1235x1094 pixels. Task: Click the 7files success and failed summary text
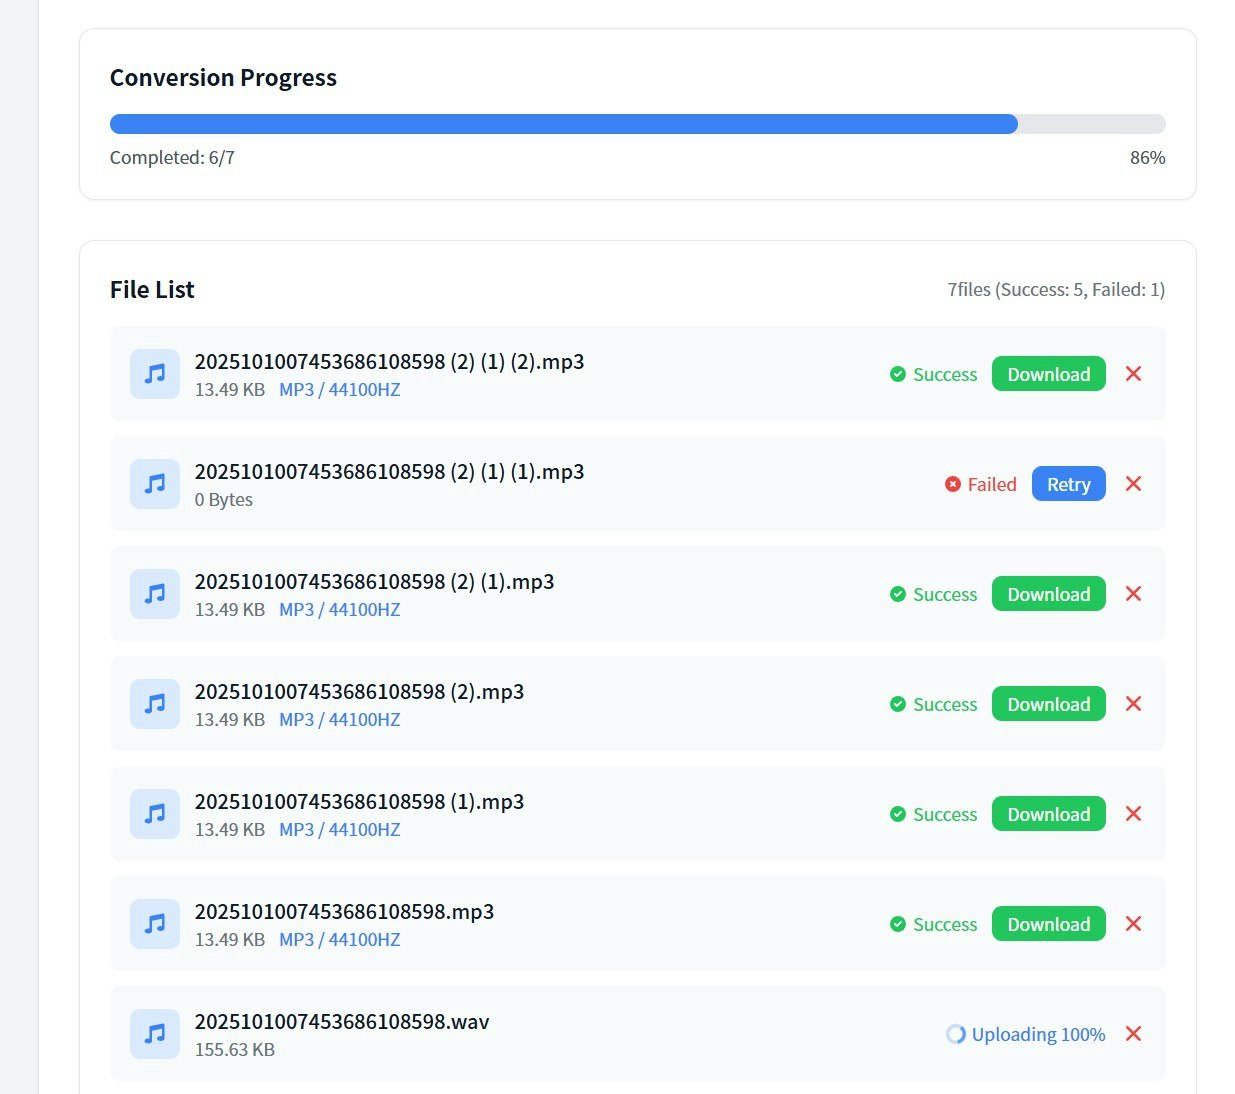click(x=1056, y=289)
